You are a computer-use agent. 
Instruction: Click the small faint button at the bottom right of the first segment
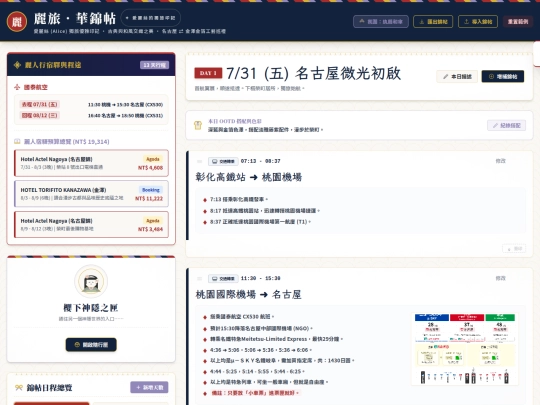[x=514, y=248]
